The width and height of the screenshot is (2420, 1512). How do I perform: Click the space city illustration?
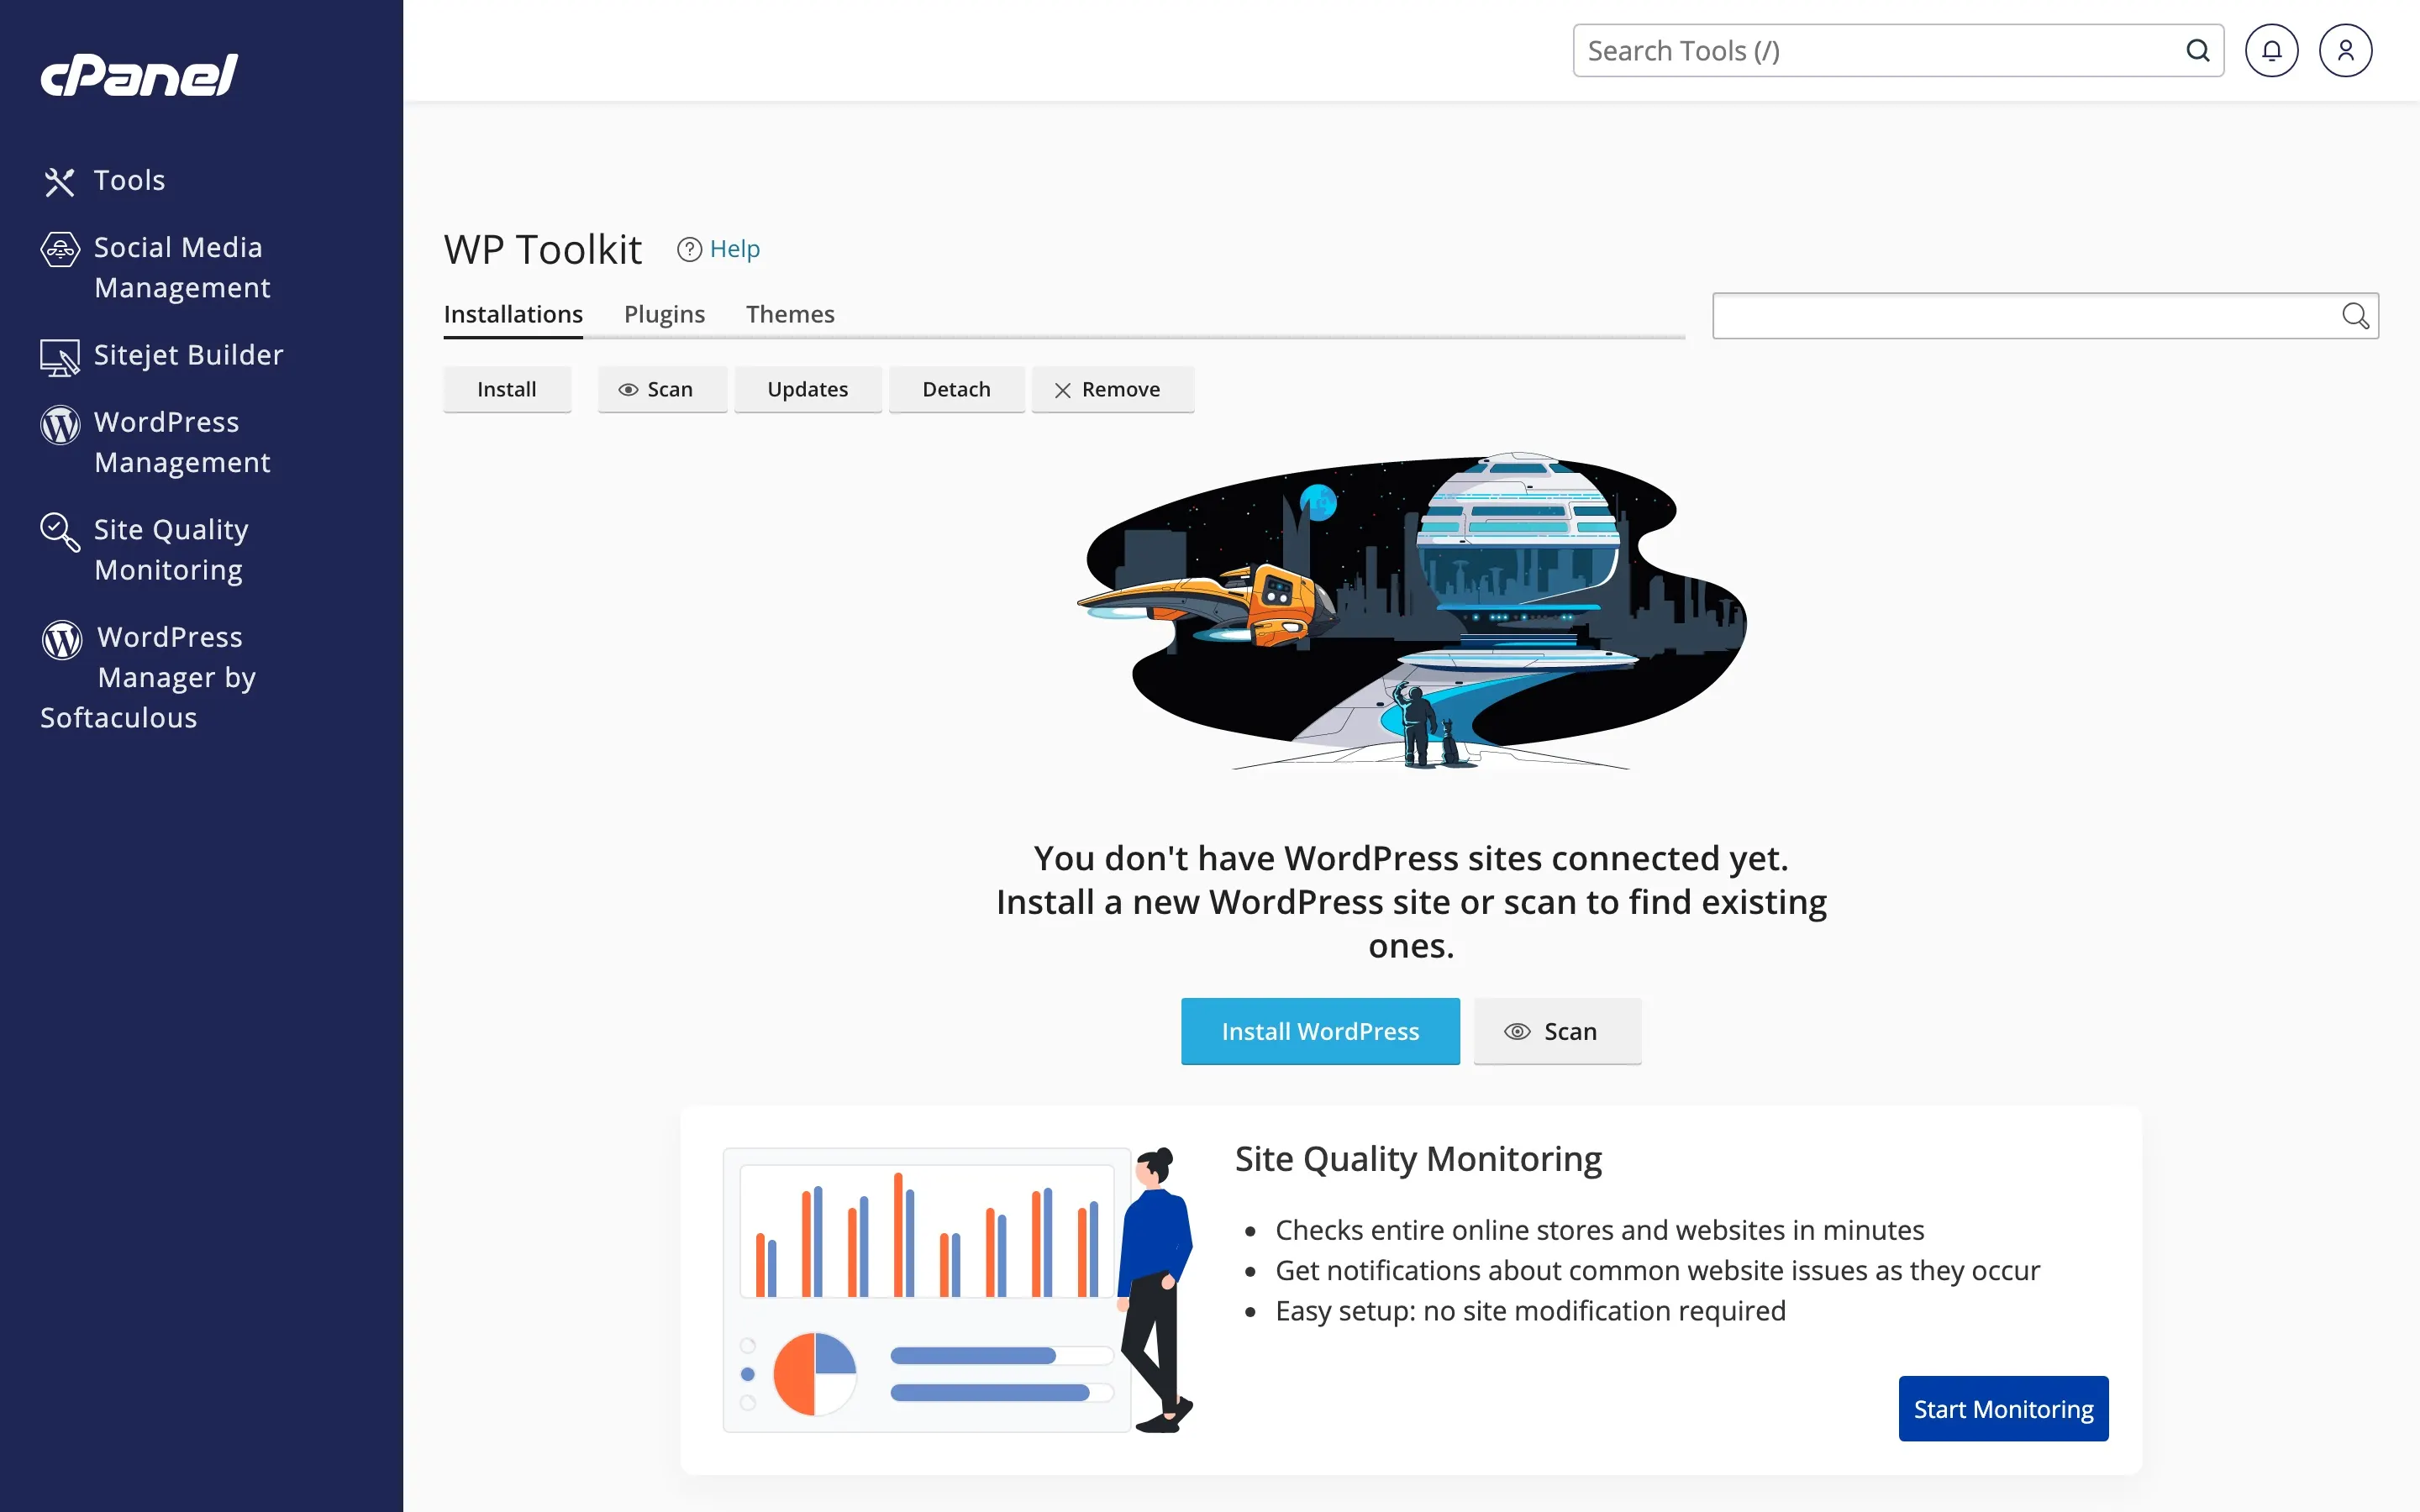[1411, 611]
